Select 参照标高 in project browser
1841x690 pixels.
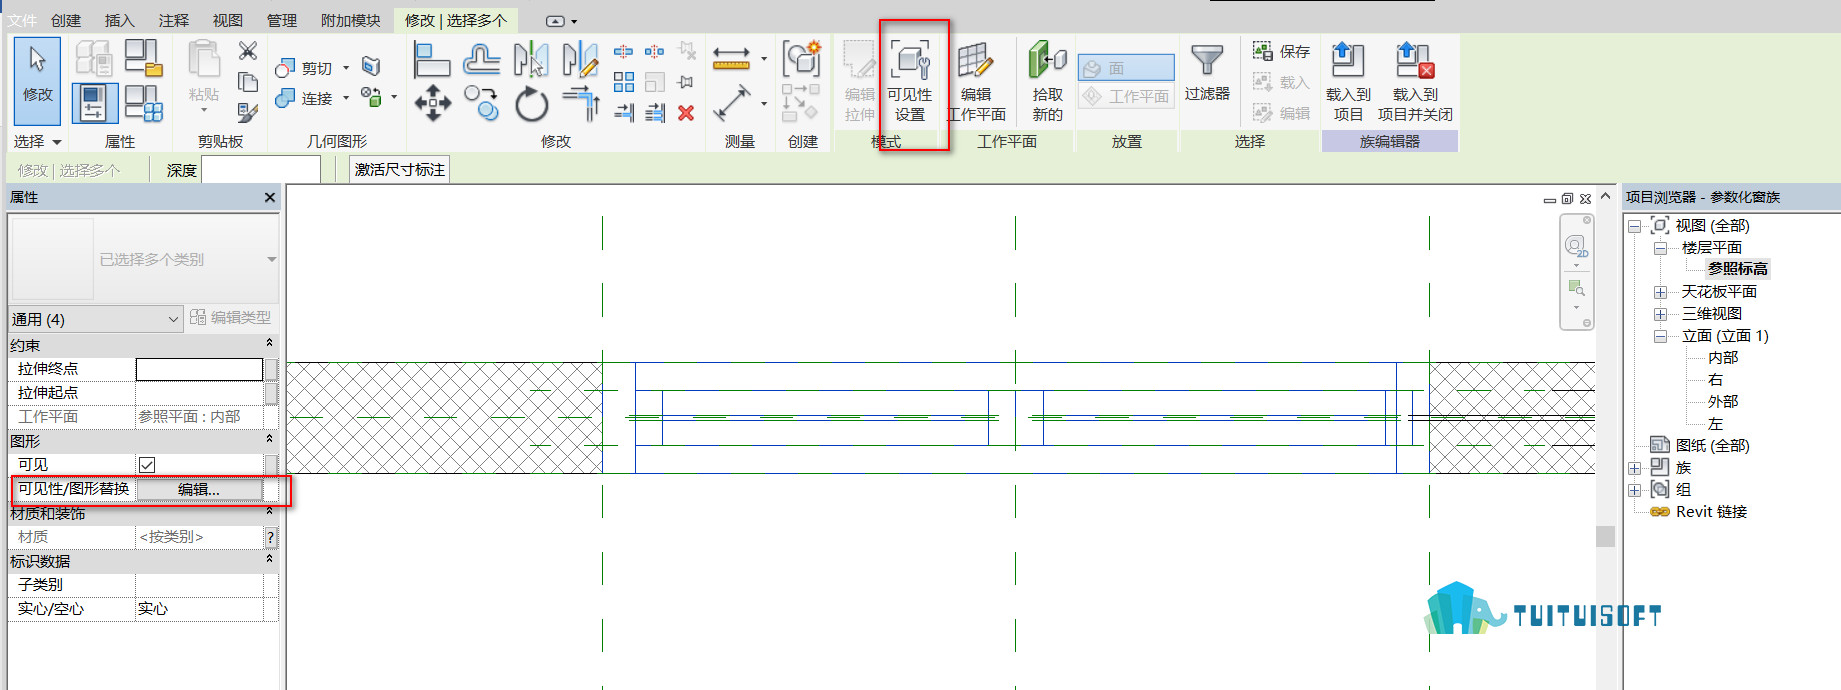1738,269
